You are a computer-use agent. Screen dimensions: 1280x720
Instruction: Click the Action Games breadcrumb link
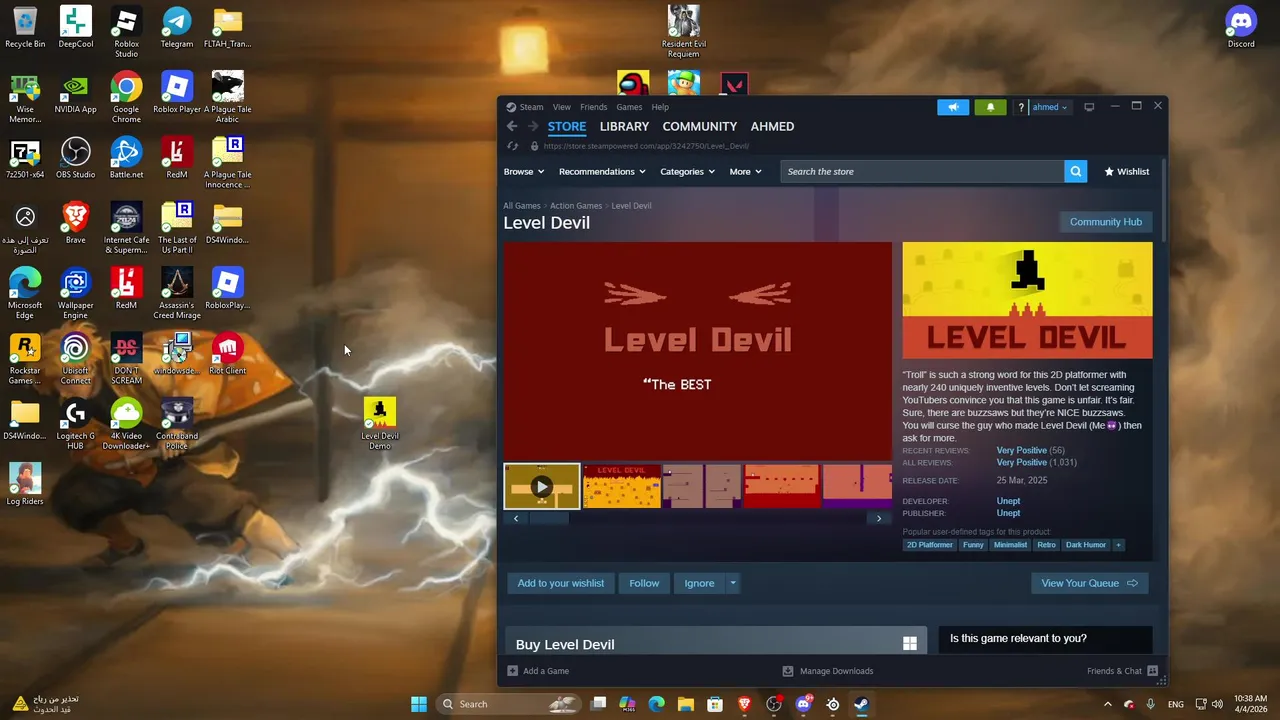(576, 206)
